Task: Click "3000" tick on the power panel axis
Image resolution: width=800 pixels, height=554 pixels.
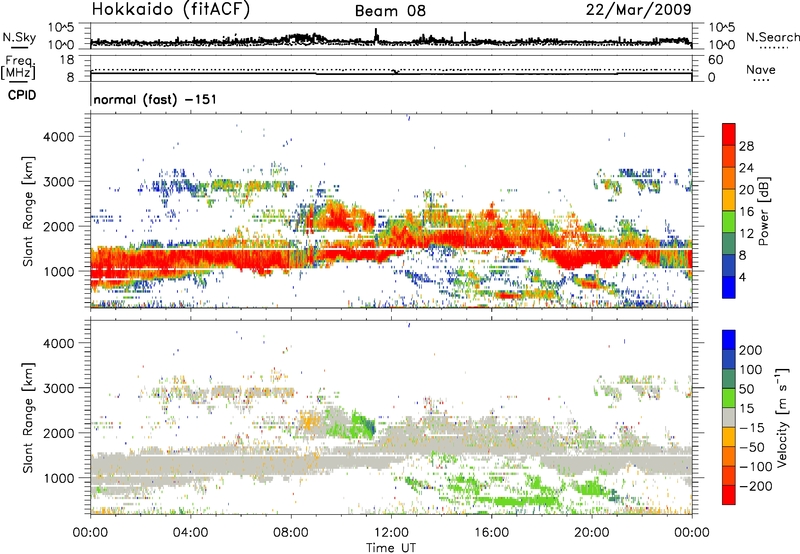Action: point(58,181)
